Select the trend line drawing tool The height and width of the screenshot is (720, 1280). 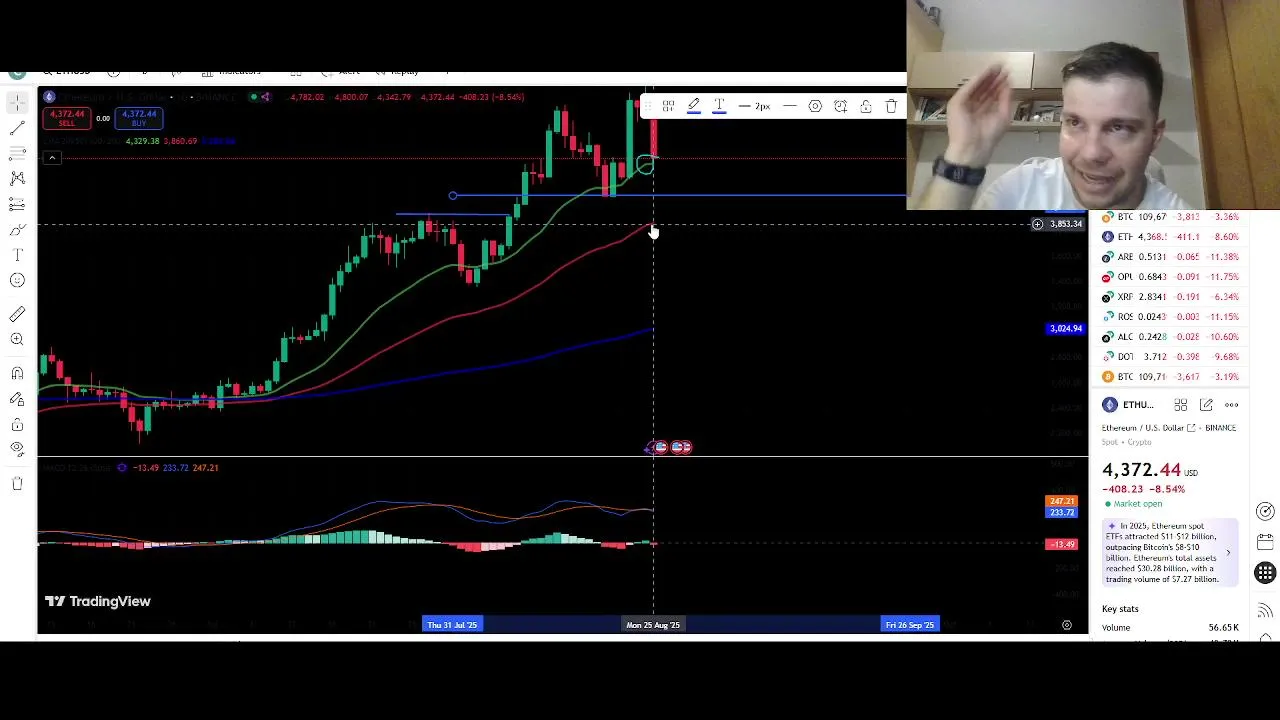point(17,128)
